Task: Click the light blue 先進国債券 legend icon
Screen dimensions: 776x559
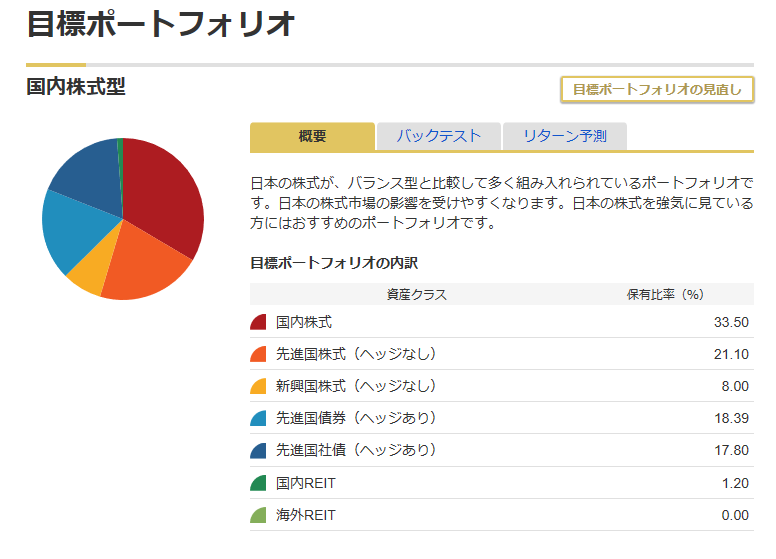Action: (258, 418)
